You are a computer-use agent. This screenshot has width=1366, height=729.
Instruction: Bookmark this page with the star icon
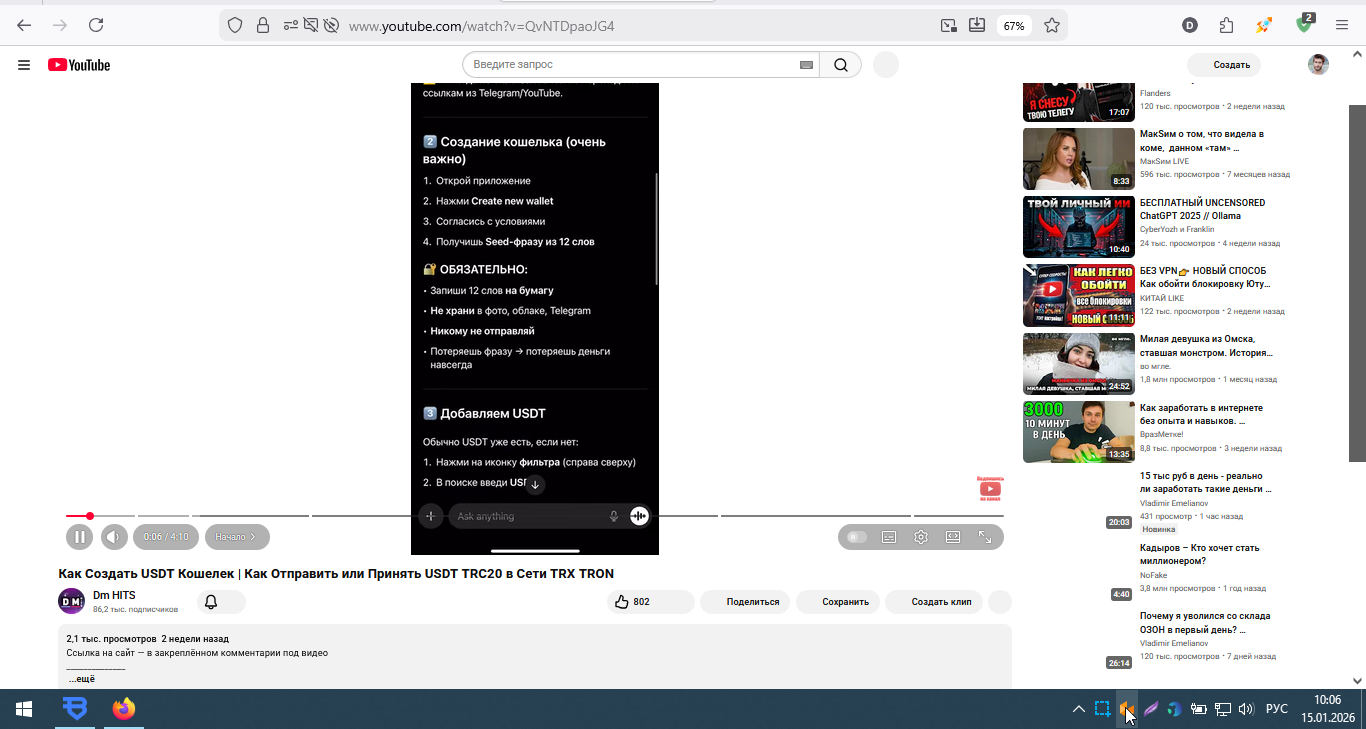[x=1052, y=25]
